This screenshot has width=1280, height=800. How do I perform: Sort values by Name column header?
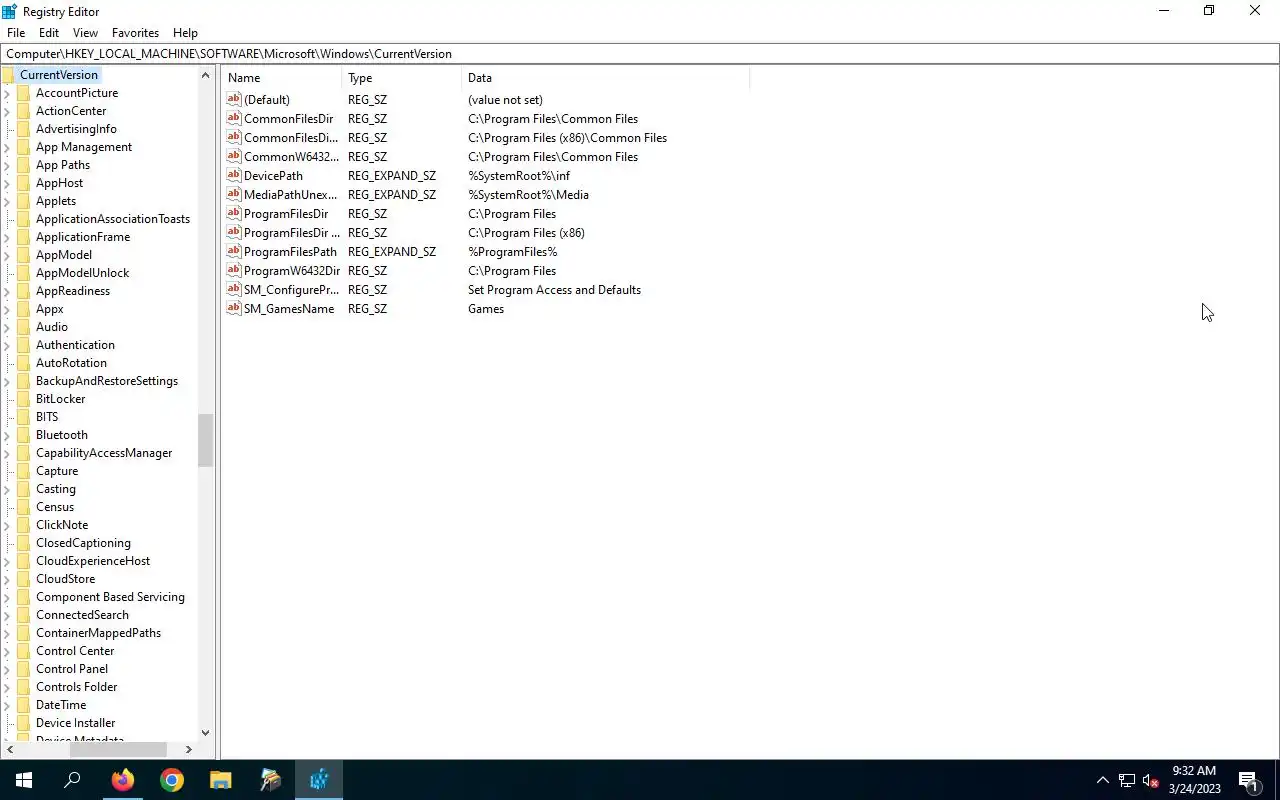282,78
